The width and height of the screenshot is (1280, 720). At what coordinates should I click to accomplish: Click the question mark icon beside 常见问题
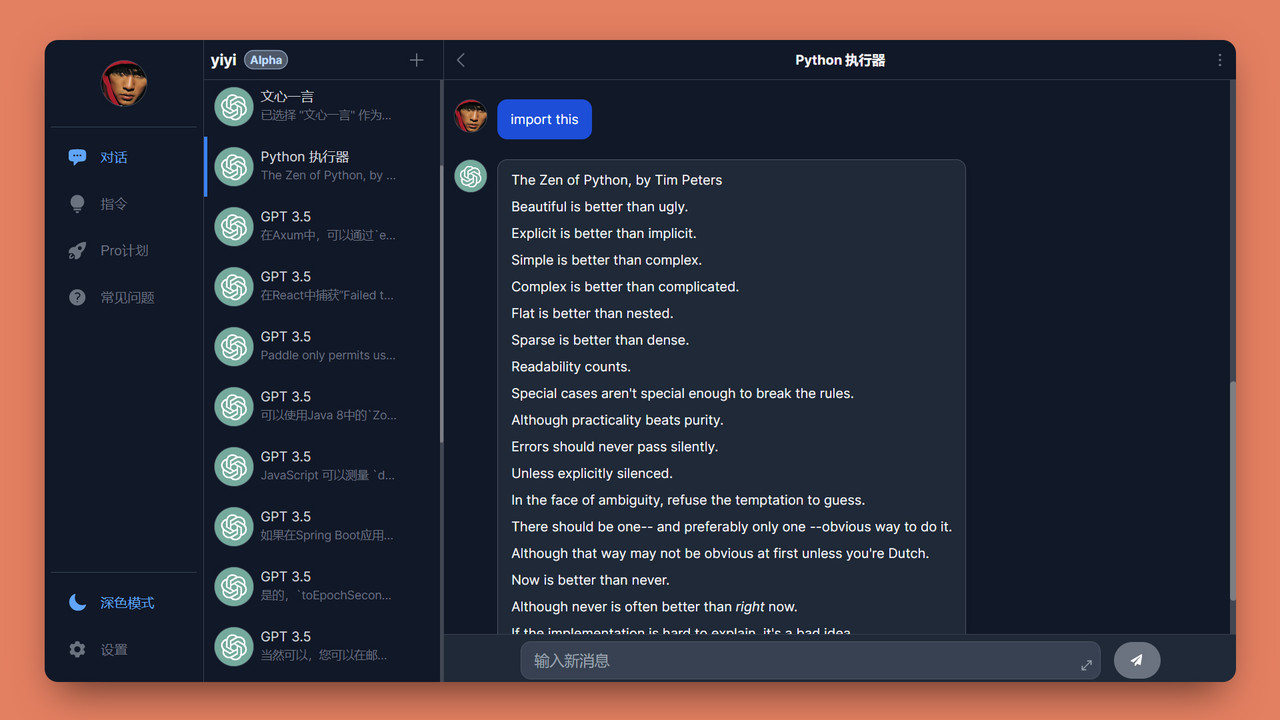pos(77,297)
